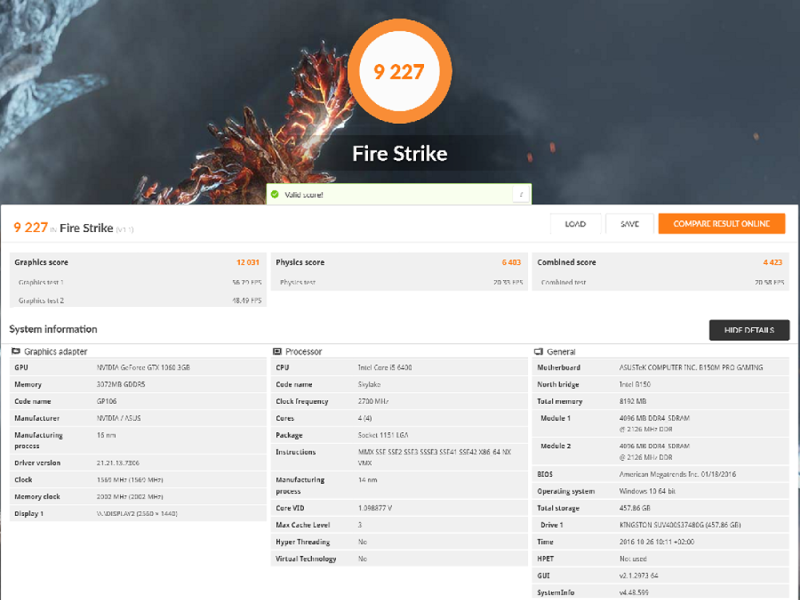
Task: Click the Graphics adapter section icon
Action: pos(16,351)
